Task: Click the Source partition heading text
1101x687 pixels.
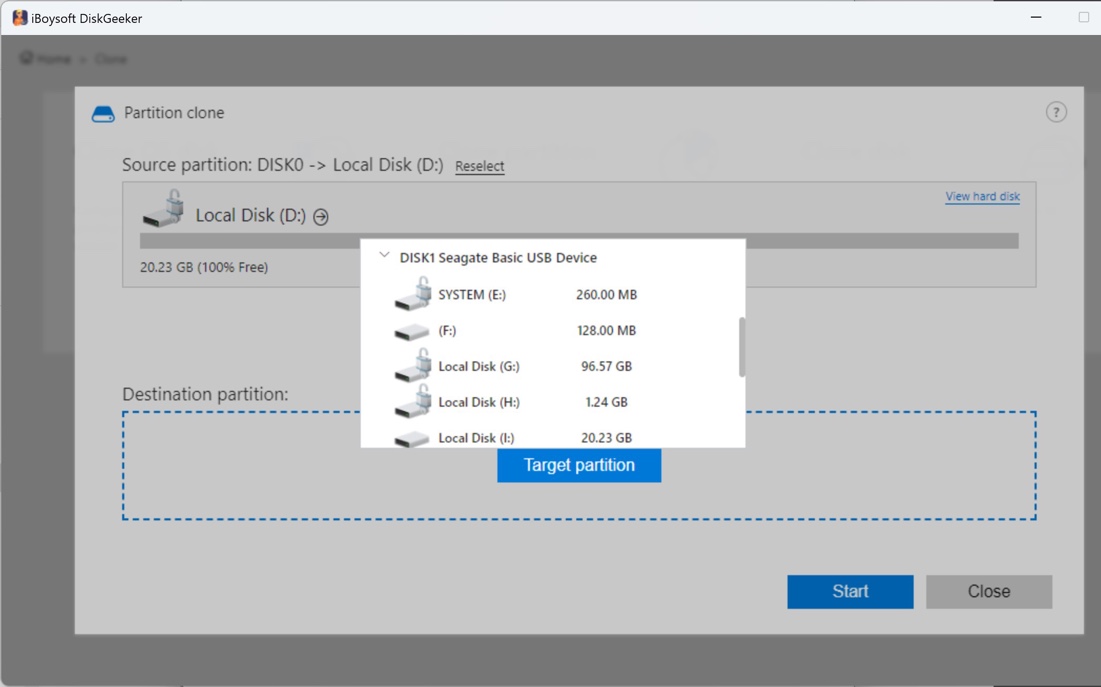Action: pyautogui.click(x=283, y=165)
